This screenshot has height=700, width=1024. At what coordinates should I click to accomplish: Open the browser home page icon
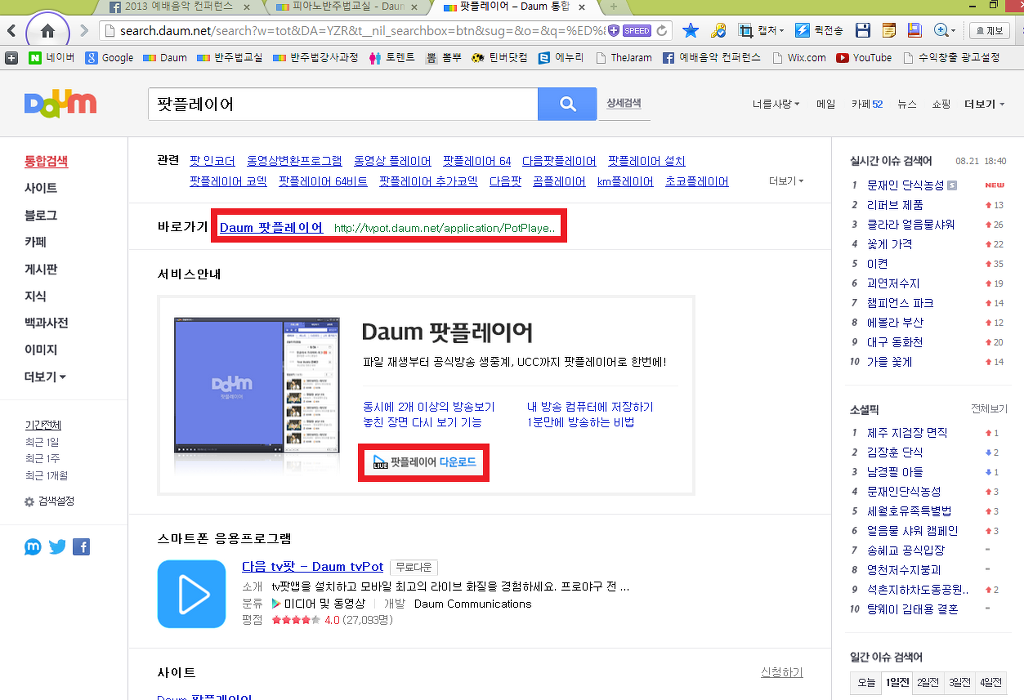click(48, 31)
